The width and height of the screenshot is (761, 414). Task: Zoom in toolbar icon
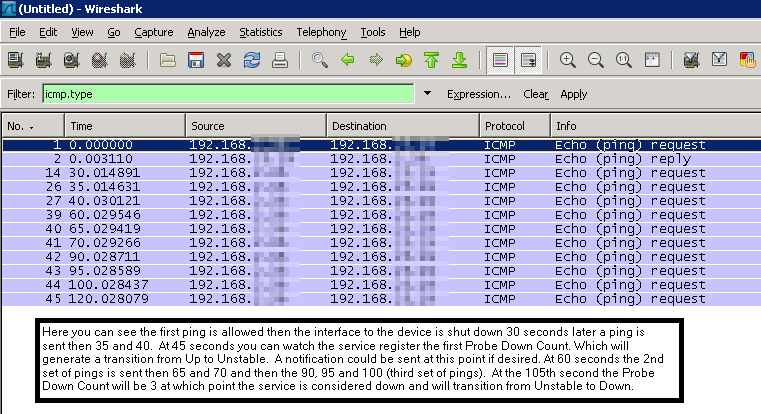pyautogui.click(x=567, y=60)
